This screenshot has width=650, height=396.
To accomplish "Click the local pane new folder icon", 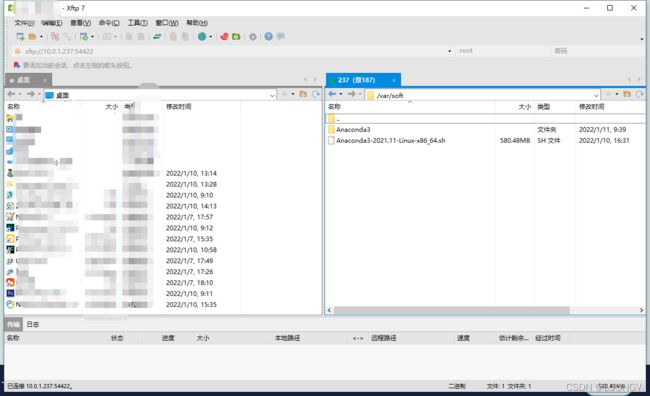I will coord(303,94).
